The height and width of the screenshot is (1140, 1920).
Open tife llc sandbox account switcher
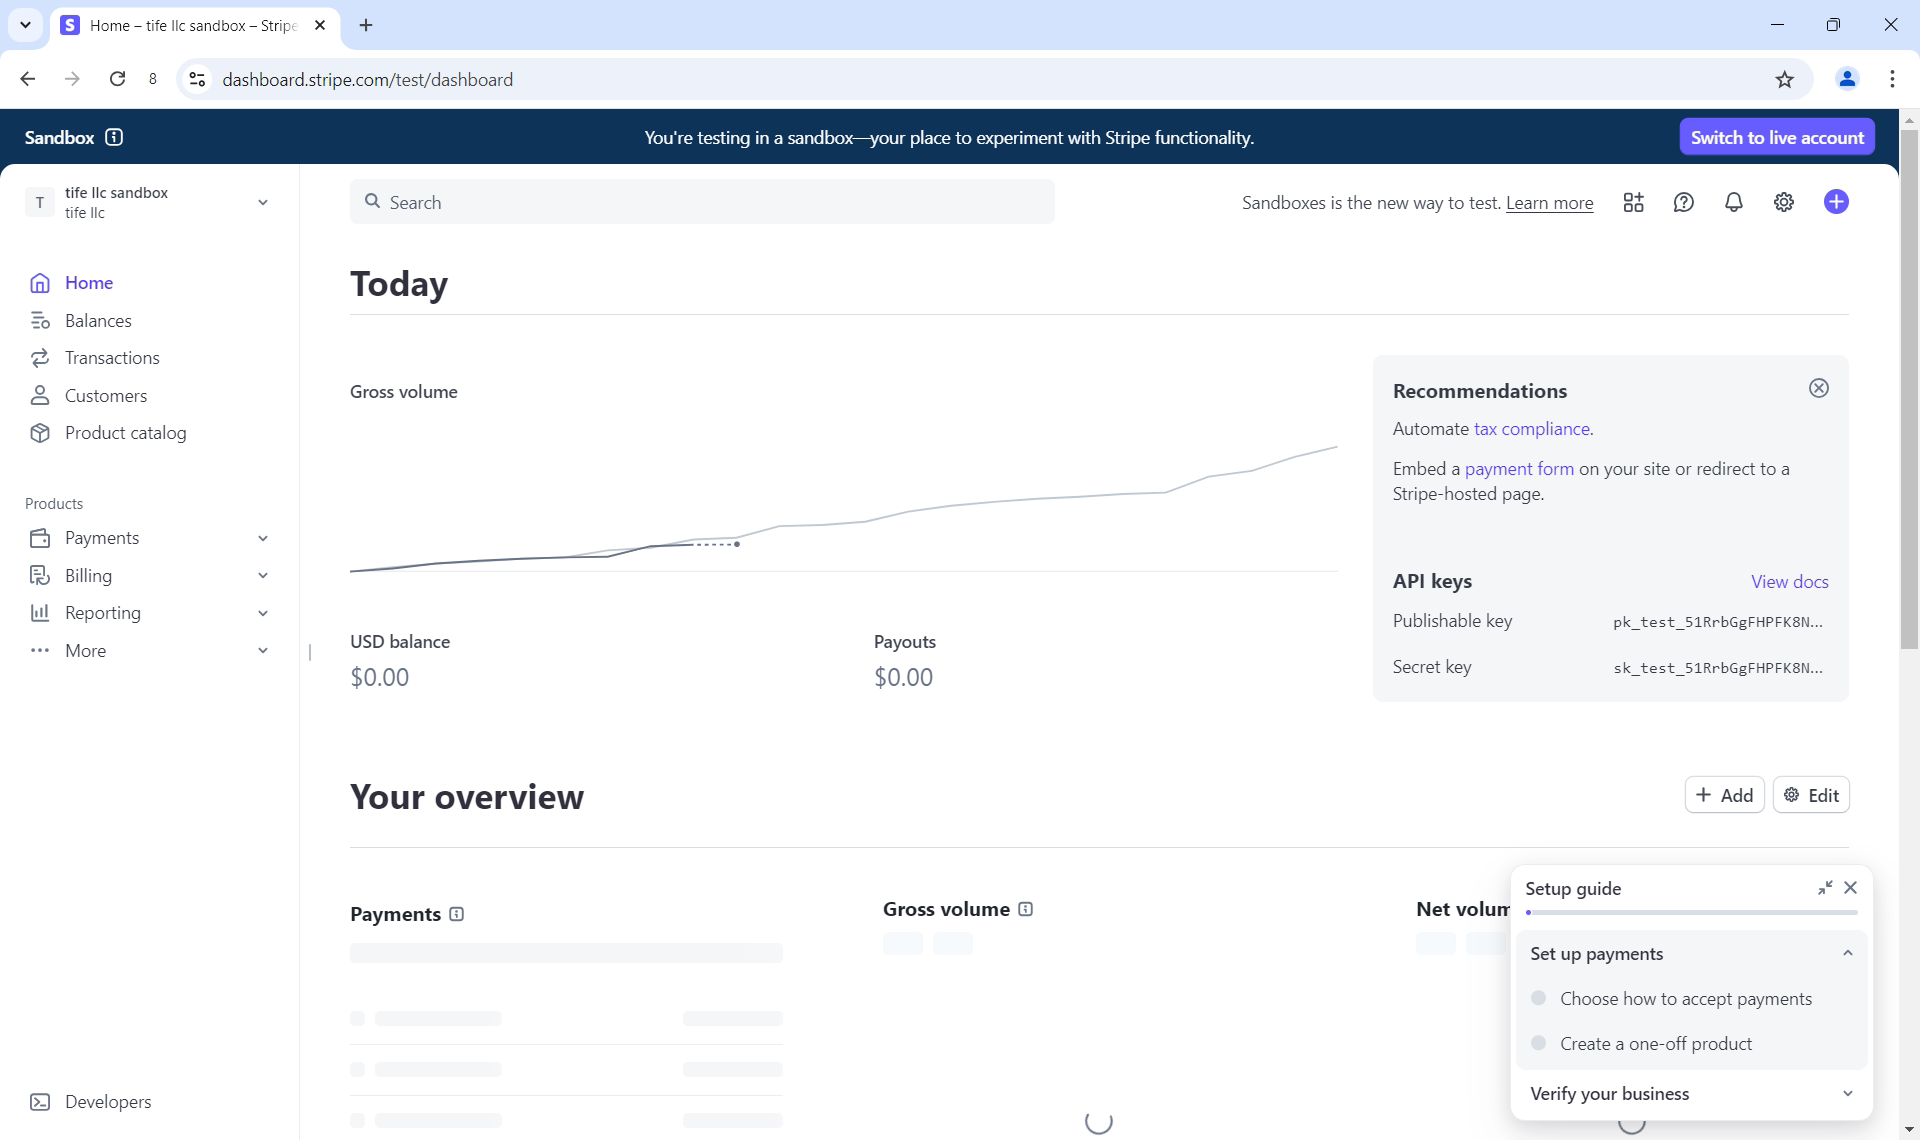click(150, 202)
